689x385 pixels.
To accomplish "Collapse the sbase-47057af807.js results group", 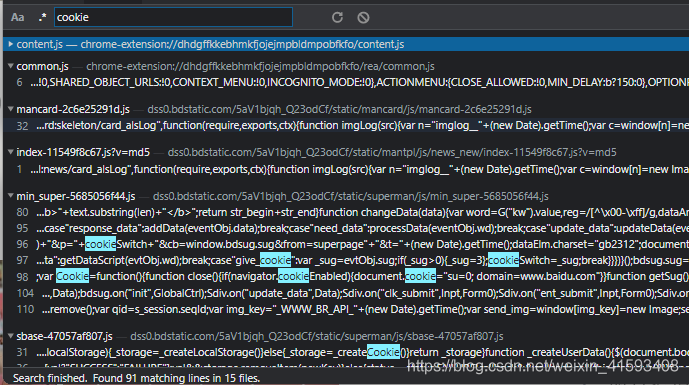I will click(x=10, y=336).
